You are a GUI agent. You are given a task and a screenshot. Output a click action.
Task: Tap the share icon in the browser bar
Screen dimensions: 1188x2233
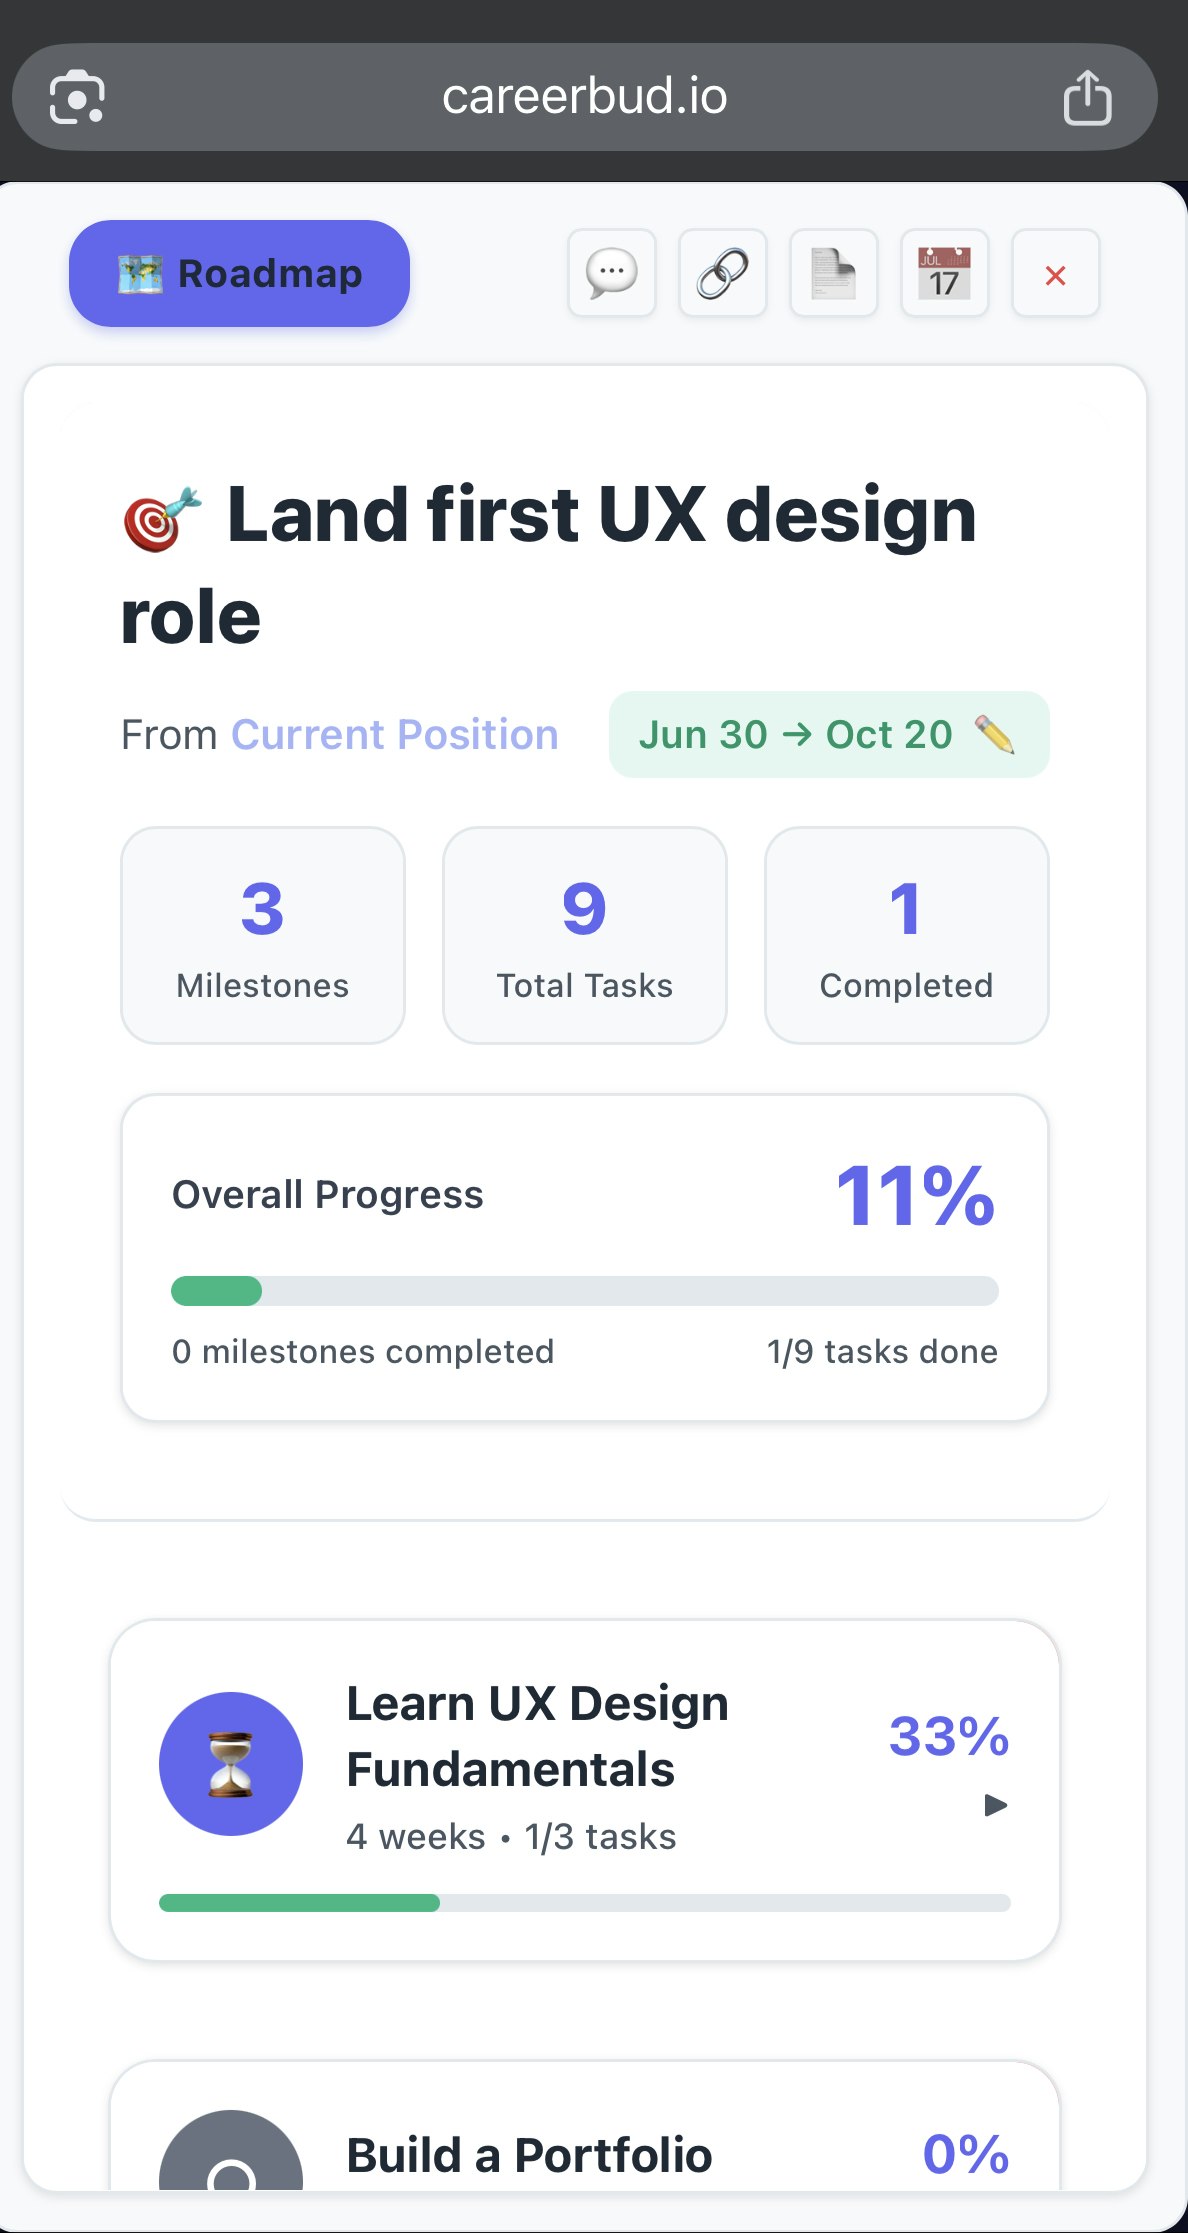[x=1089, y=96]
